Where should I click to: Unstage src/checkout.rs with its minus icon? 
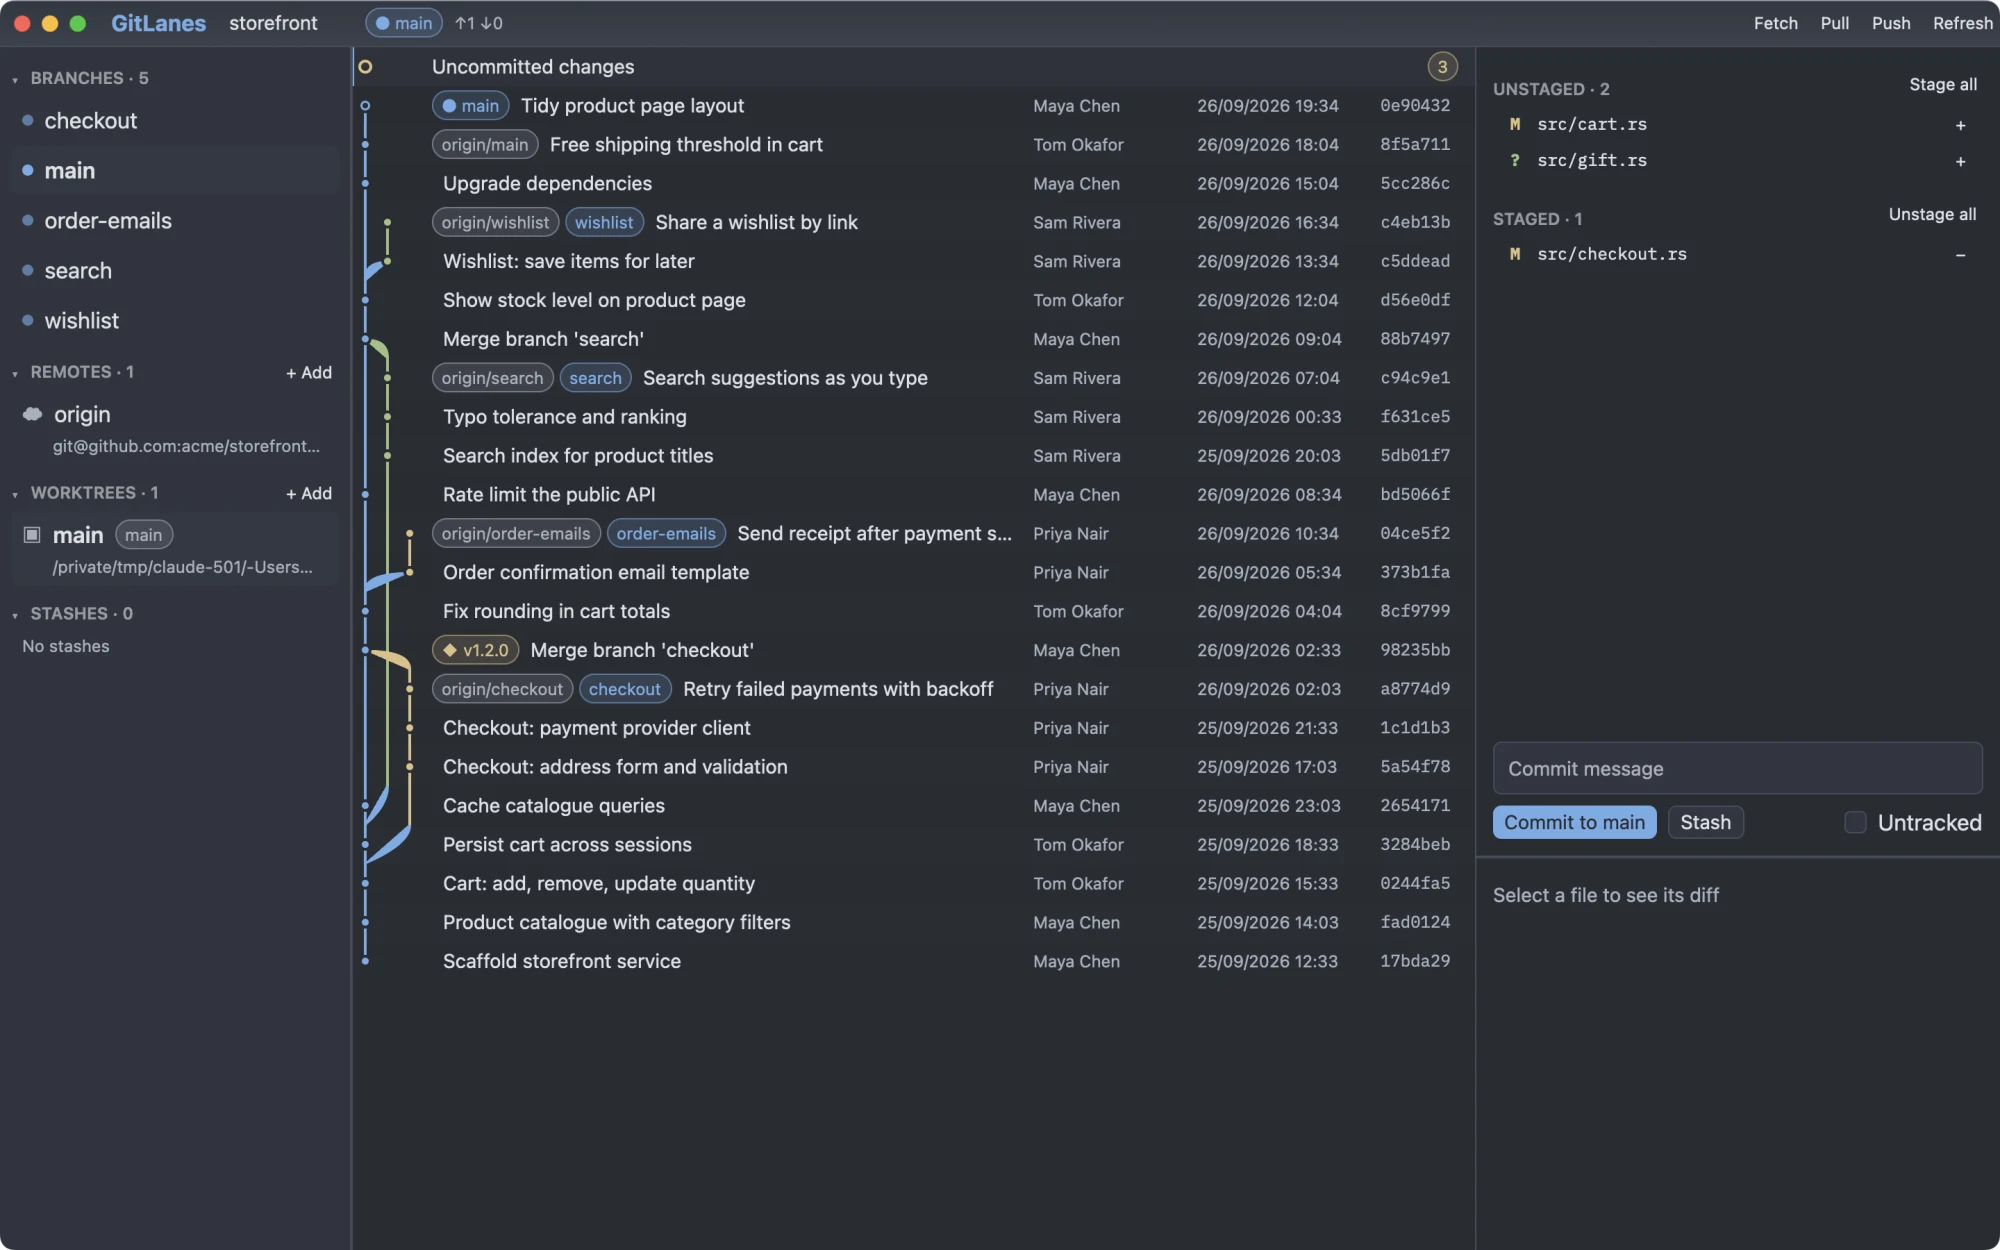[x=1960, y=255]
